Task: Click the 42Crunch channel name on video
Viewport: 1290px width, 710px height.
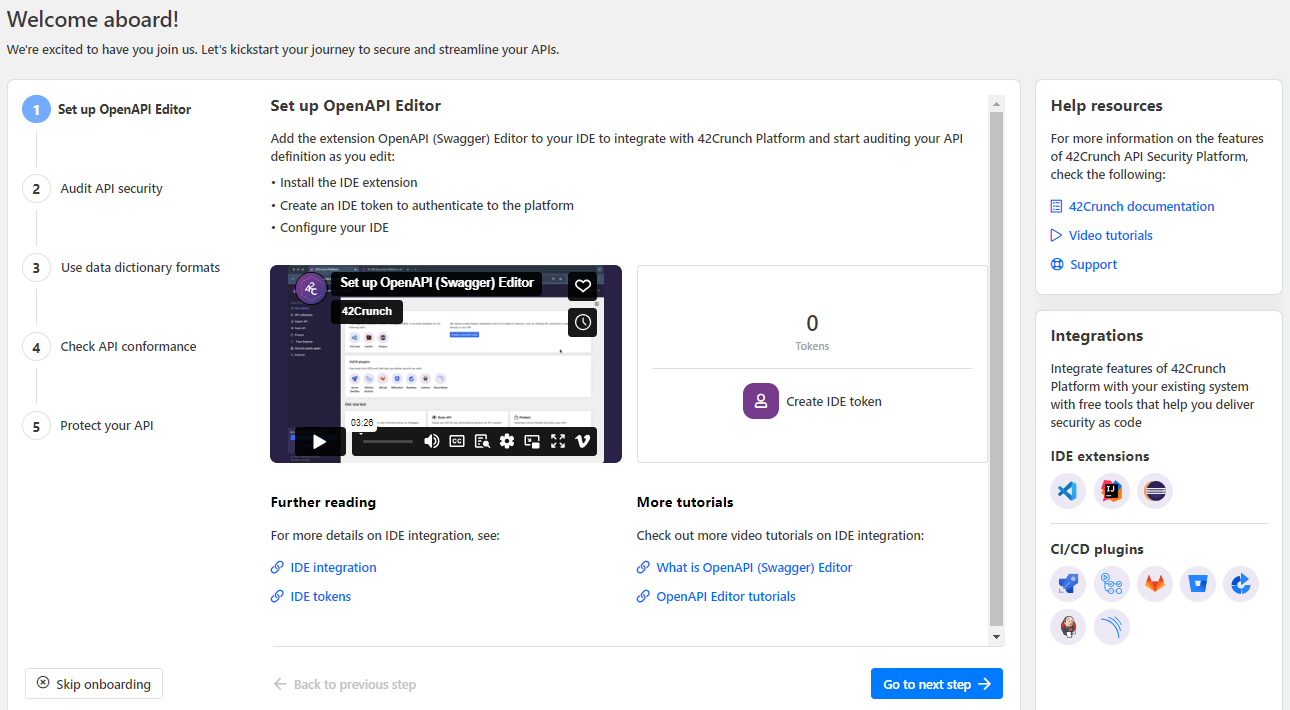Action: coord(367,311)
